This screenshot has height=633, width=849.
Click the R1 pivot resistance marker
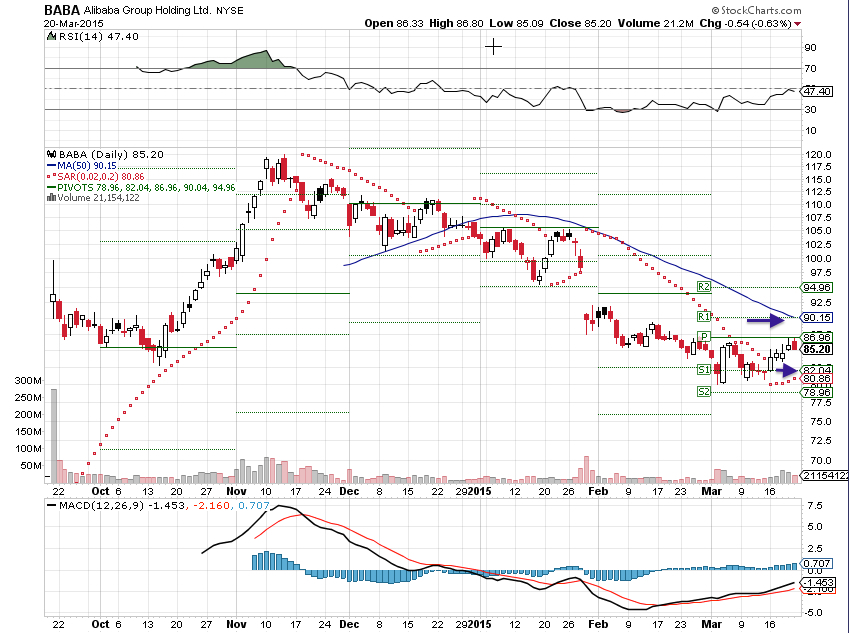pyautogui.click(x=703, y=316)
